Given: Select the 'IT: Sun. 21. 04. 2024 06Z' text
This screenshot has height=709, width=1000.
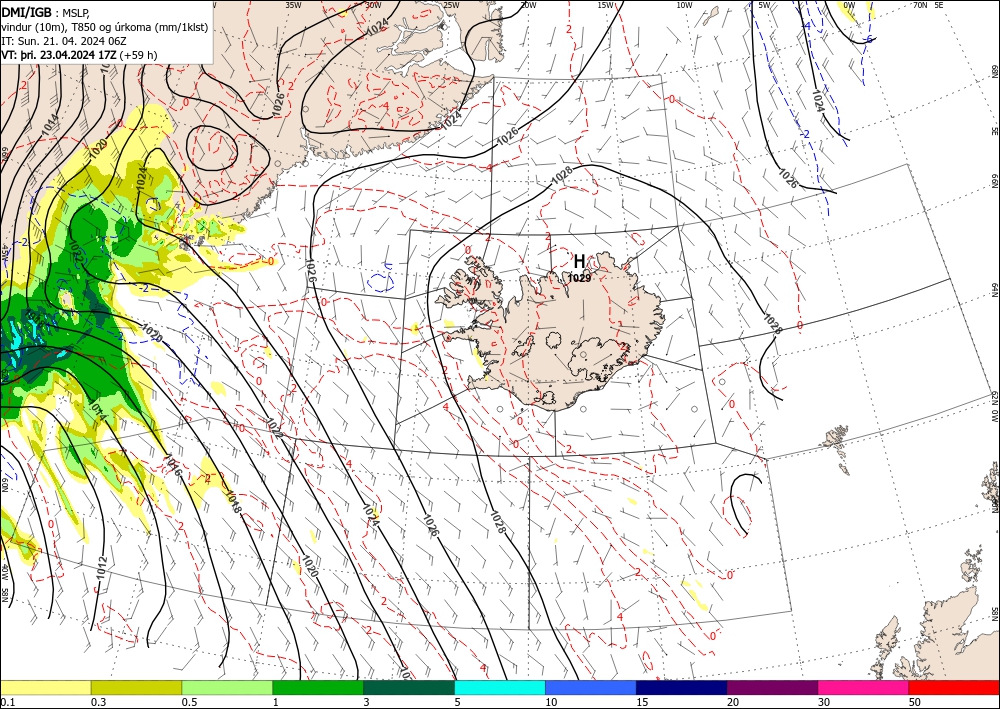Looking at the screenshot, I should 64,41.
